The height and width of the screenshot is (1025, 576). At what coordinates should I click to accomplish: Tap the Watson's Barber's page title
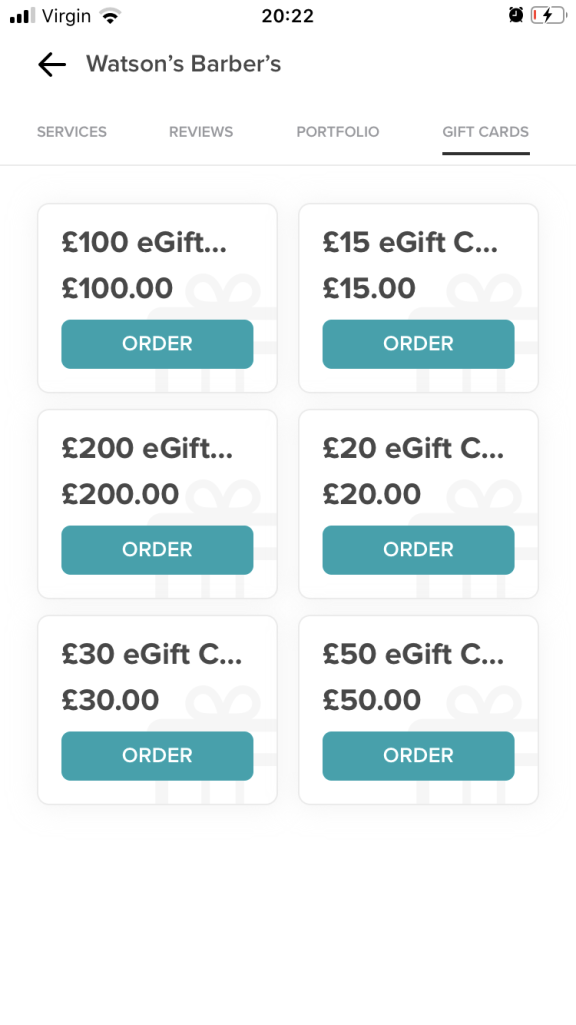pos(184,64)
